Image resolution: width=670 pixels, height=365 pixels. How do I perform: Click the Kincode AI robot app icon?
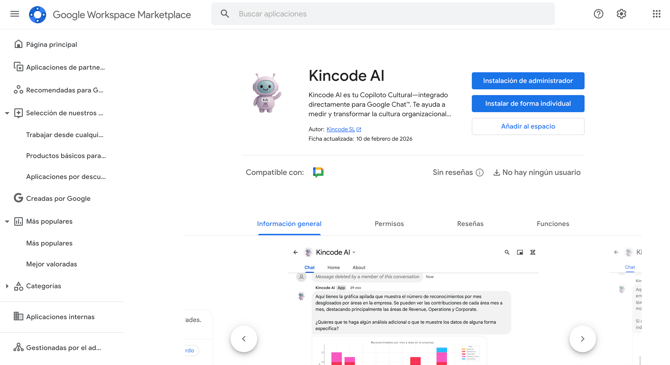coord(267,93)
